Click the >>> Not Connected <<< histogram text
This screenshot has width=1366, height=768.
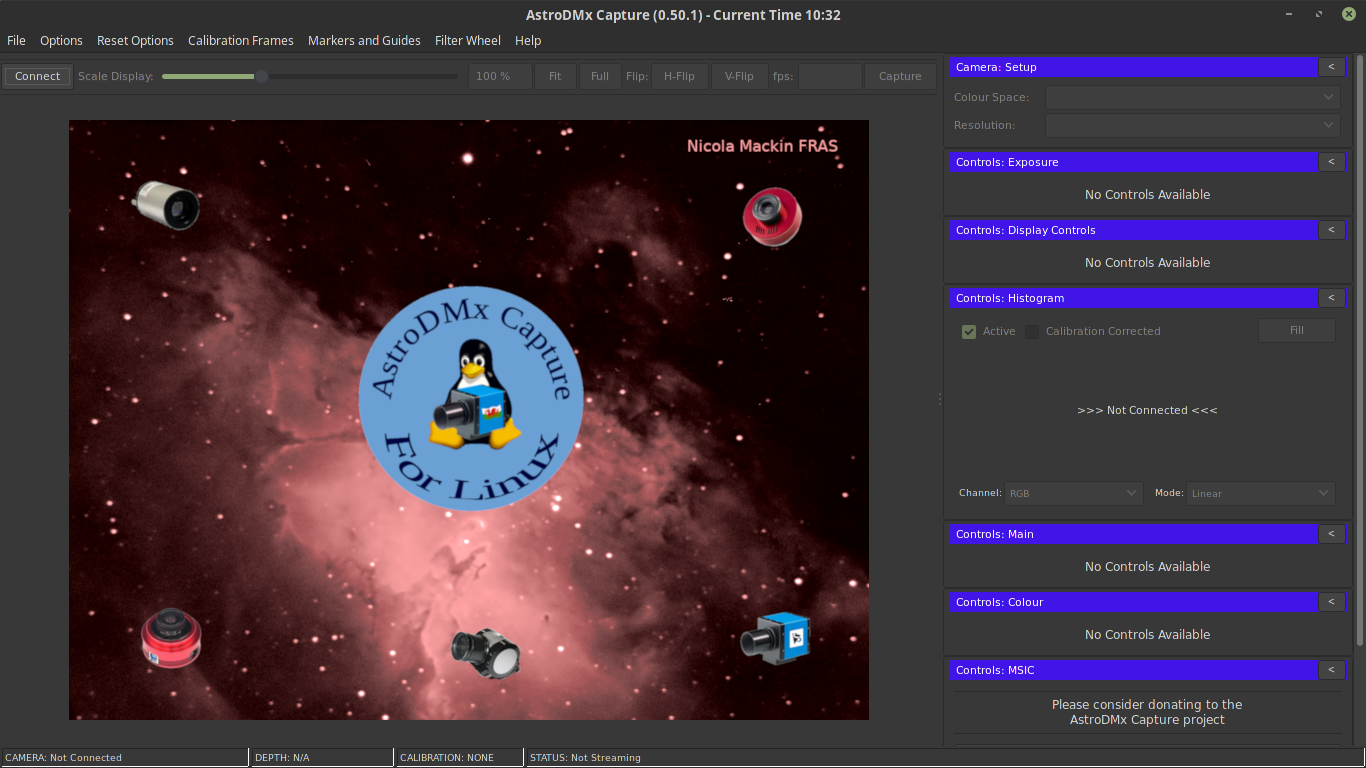[x=1147, y=410]
